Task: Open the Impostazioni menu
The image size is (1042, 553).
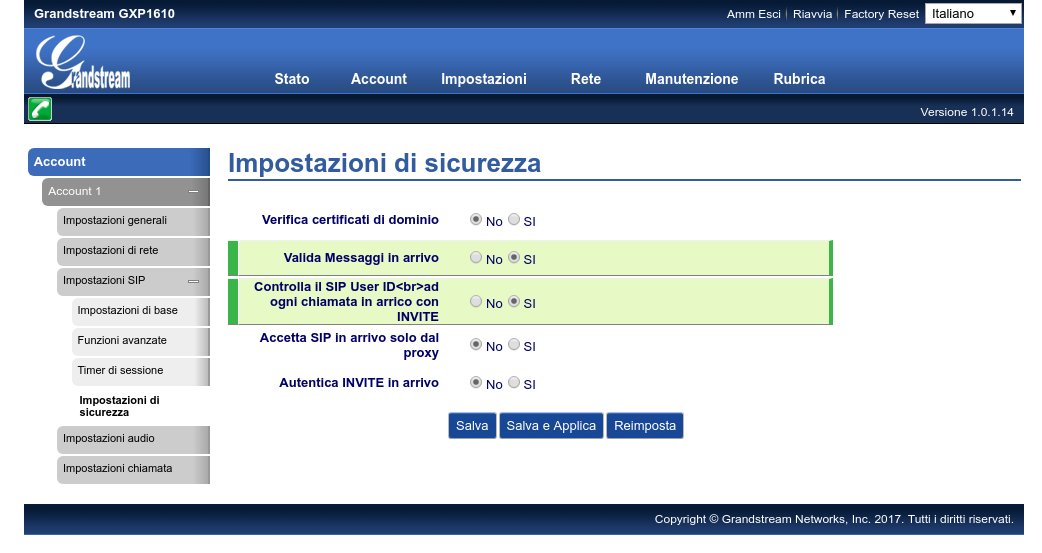Action: (484, 78)
